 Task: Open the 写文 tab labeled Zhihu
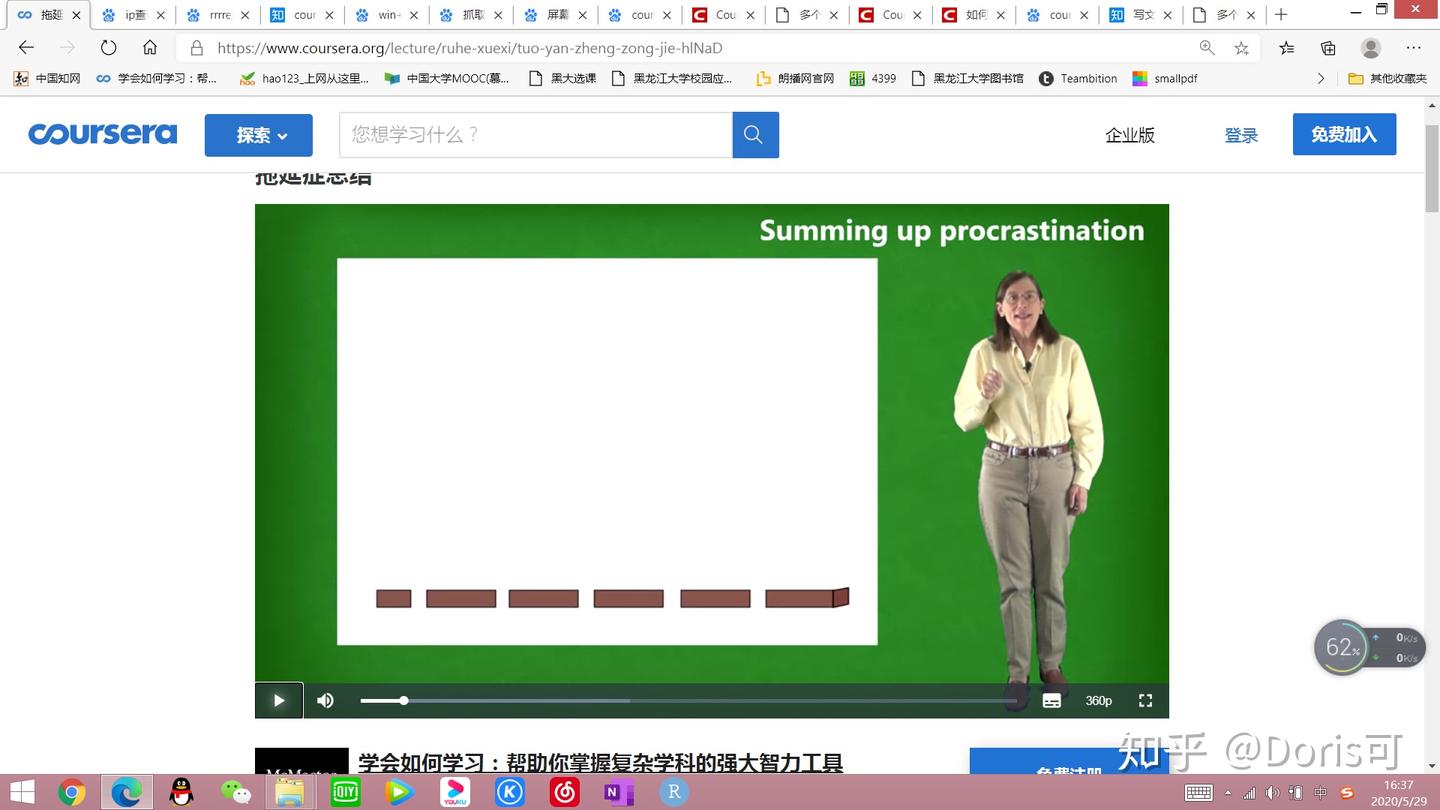click(1135, 15)
